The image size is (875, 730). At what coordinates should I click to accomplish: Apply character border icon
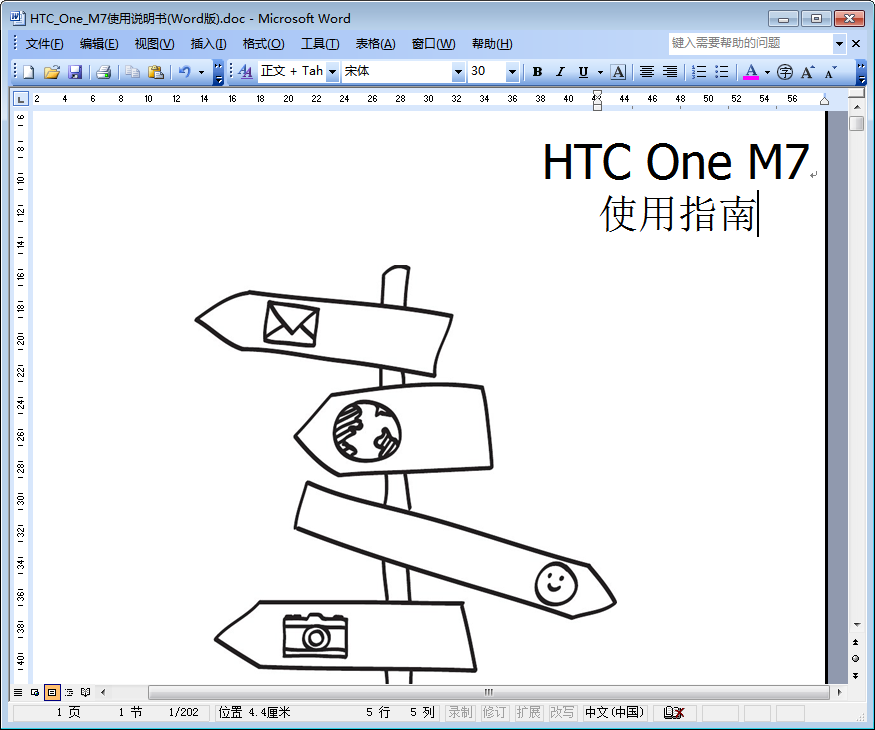(x=618, y=72)
